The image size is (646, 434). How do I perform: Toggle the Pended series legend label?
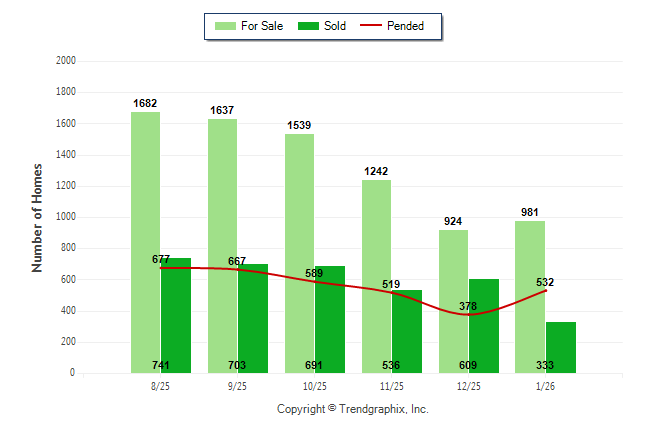tap(405, 26)
